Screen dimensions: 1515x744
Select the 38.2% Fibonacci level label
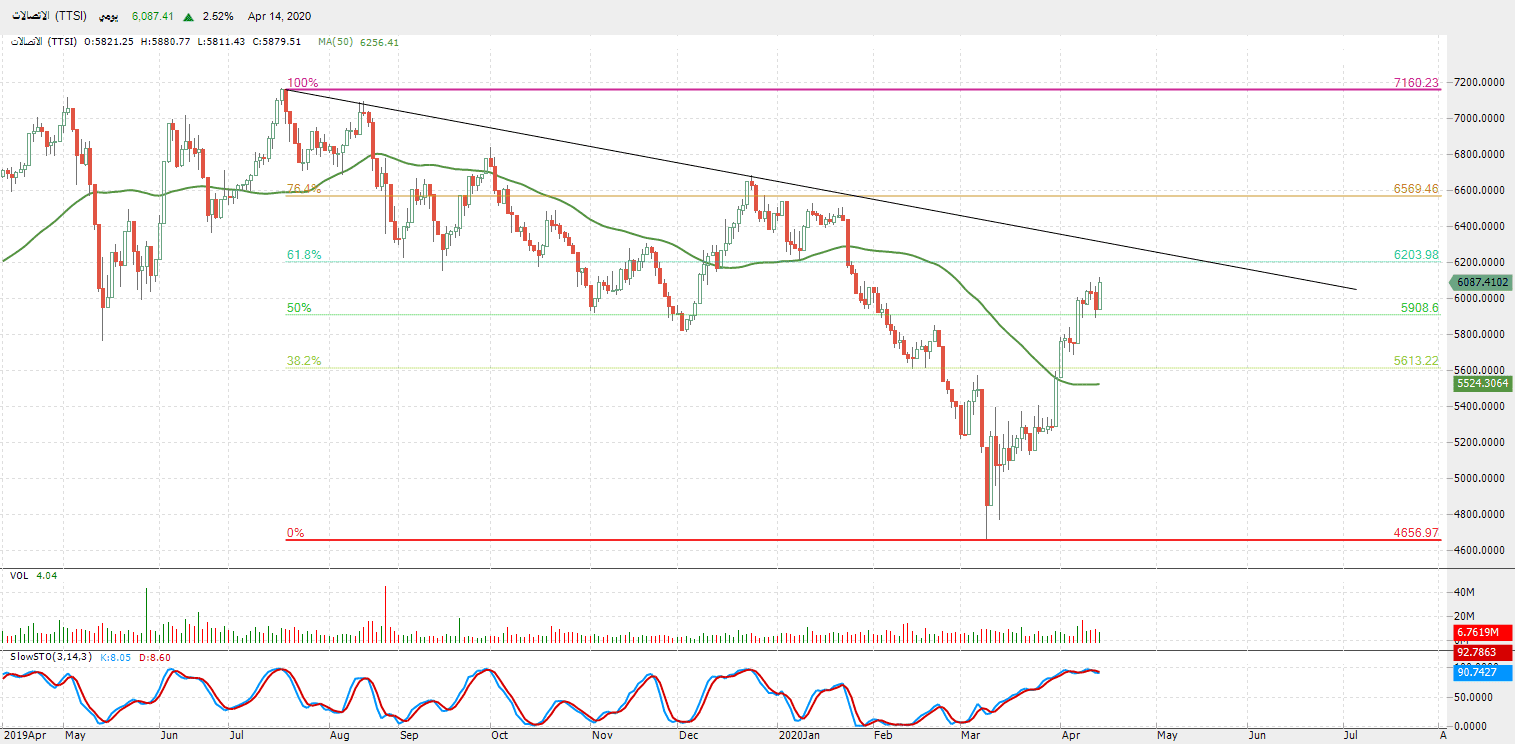(304, 361)
